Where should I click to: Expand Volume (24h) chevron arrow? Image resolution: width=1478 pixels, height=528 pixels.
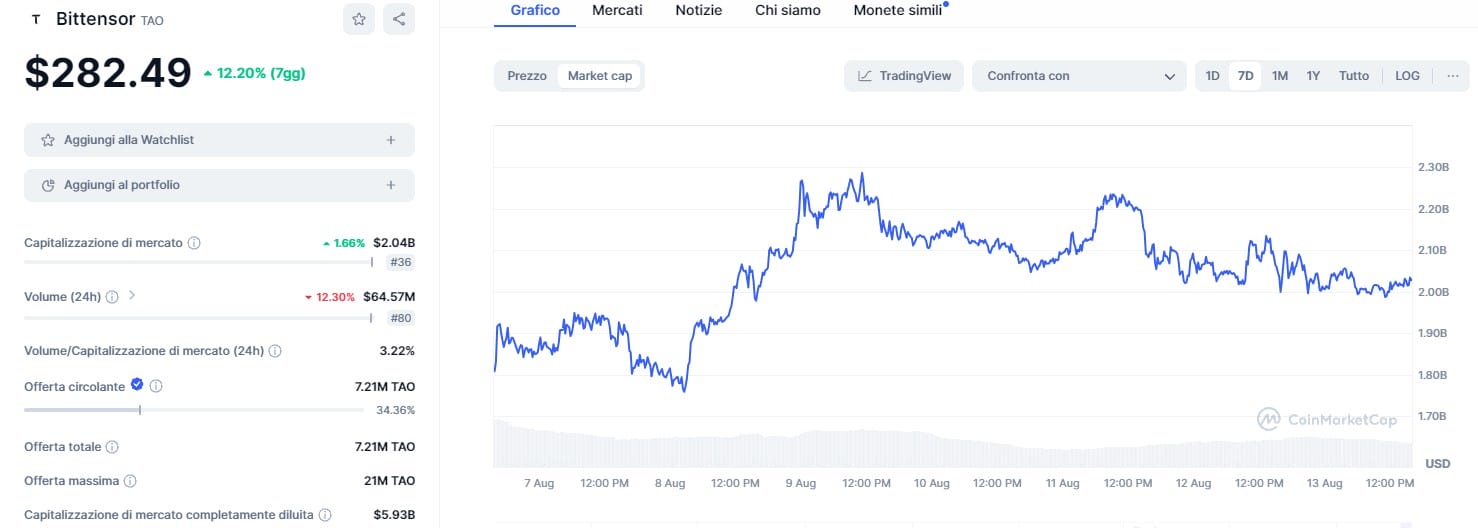132,296
